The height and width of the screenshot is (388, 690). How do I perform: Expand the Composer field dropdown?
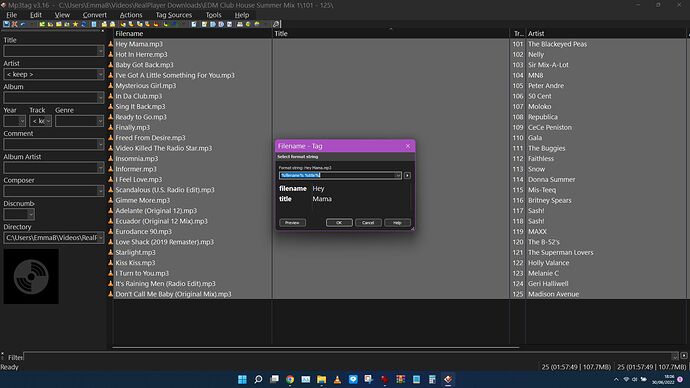point(100,191)
